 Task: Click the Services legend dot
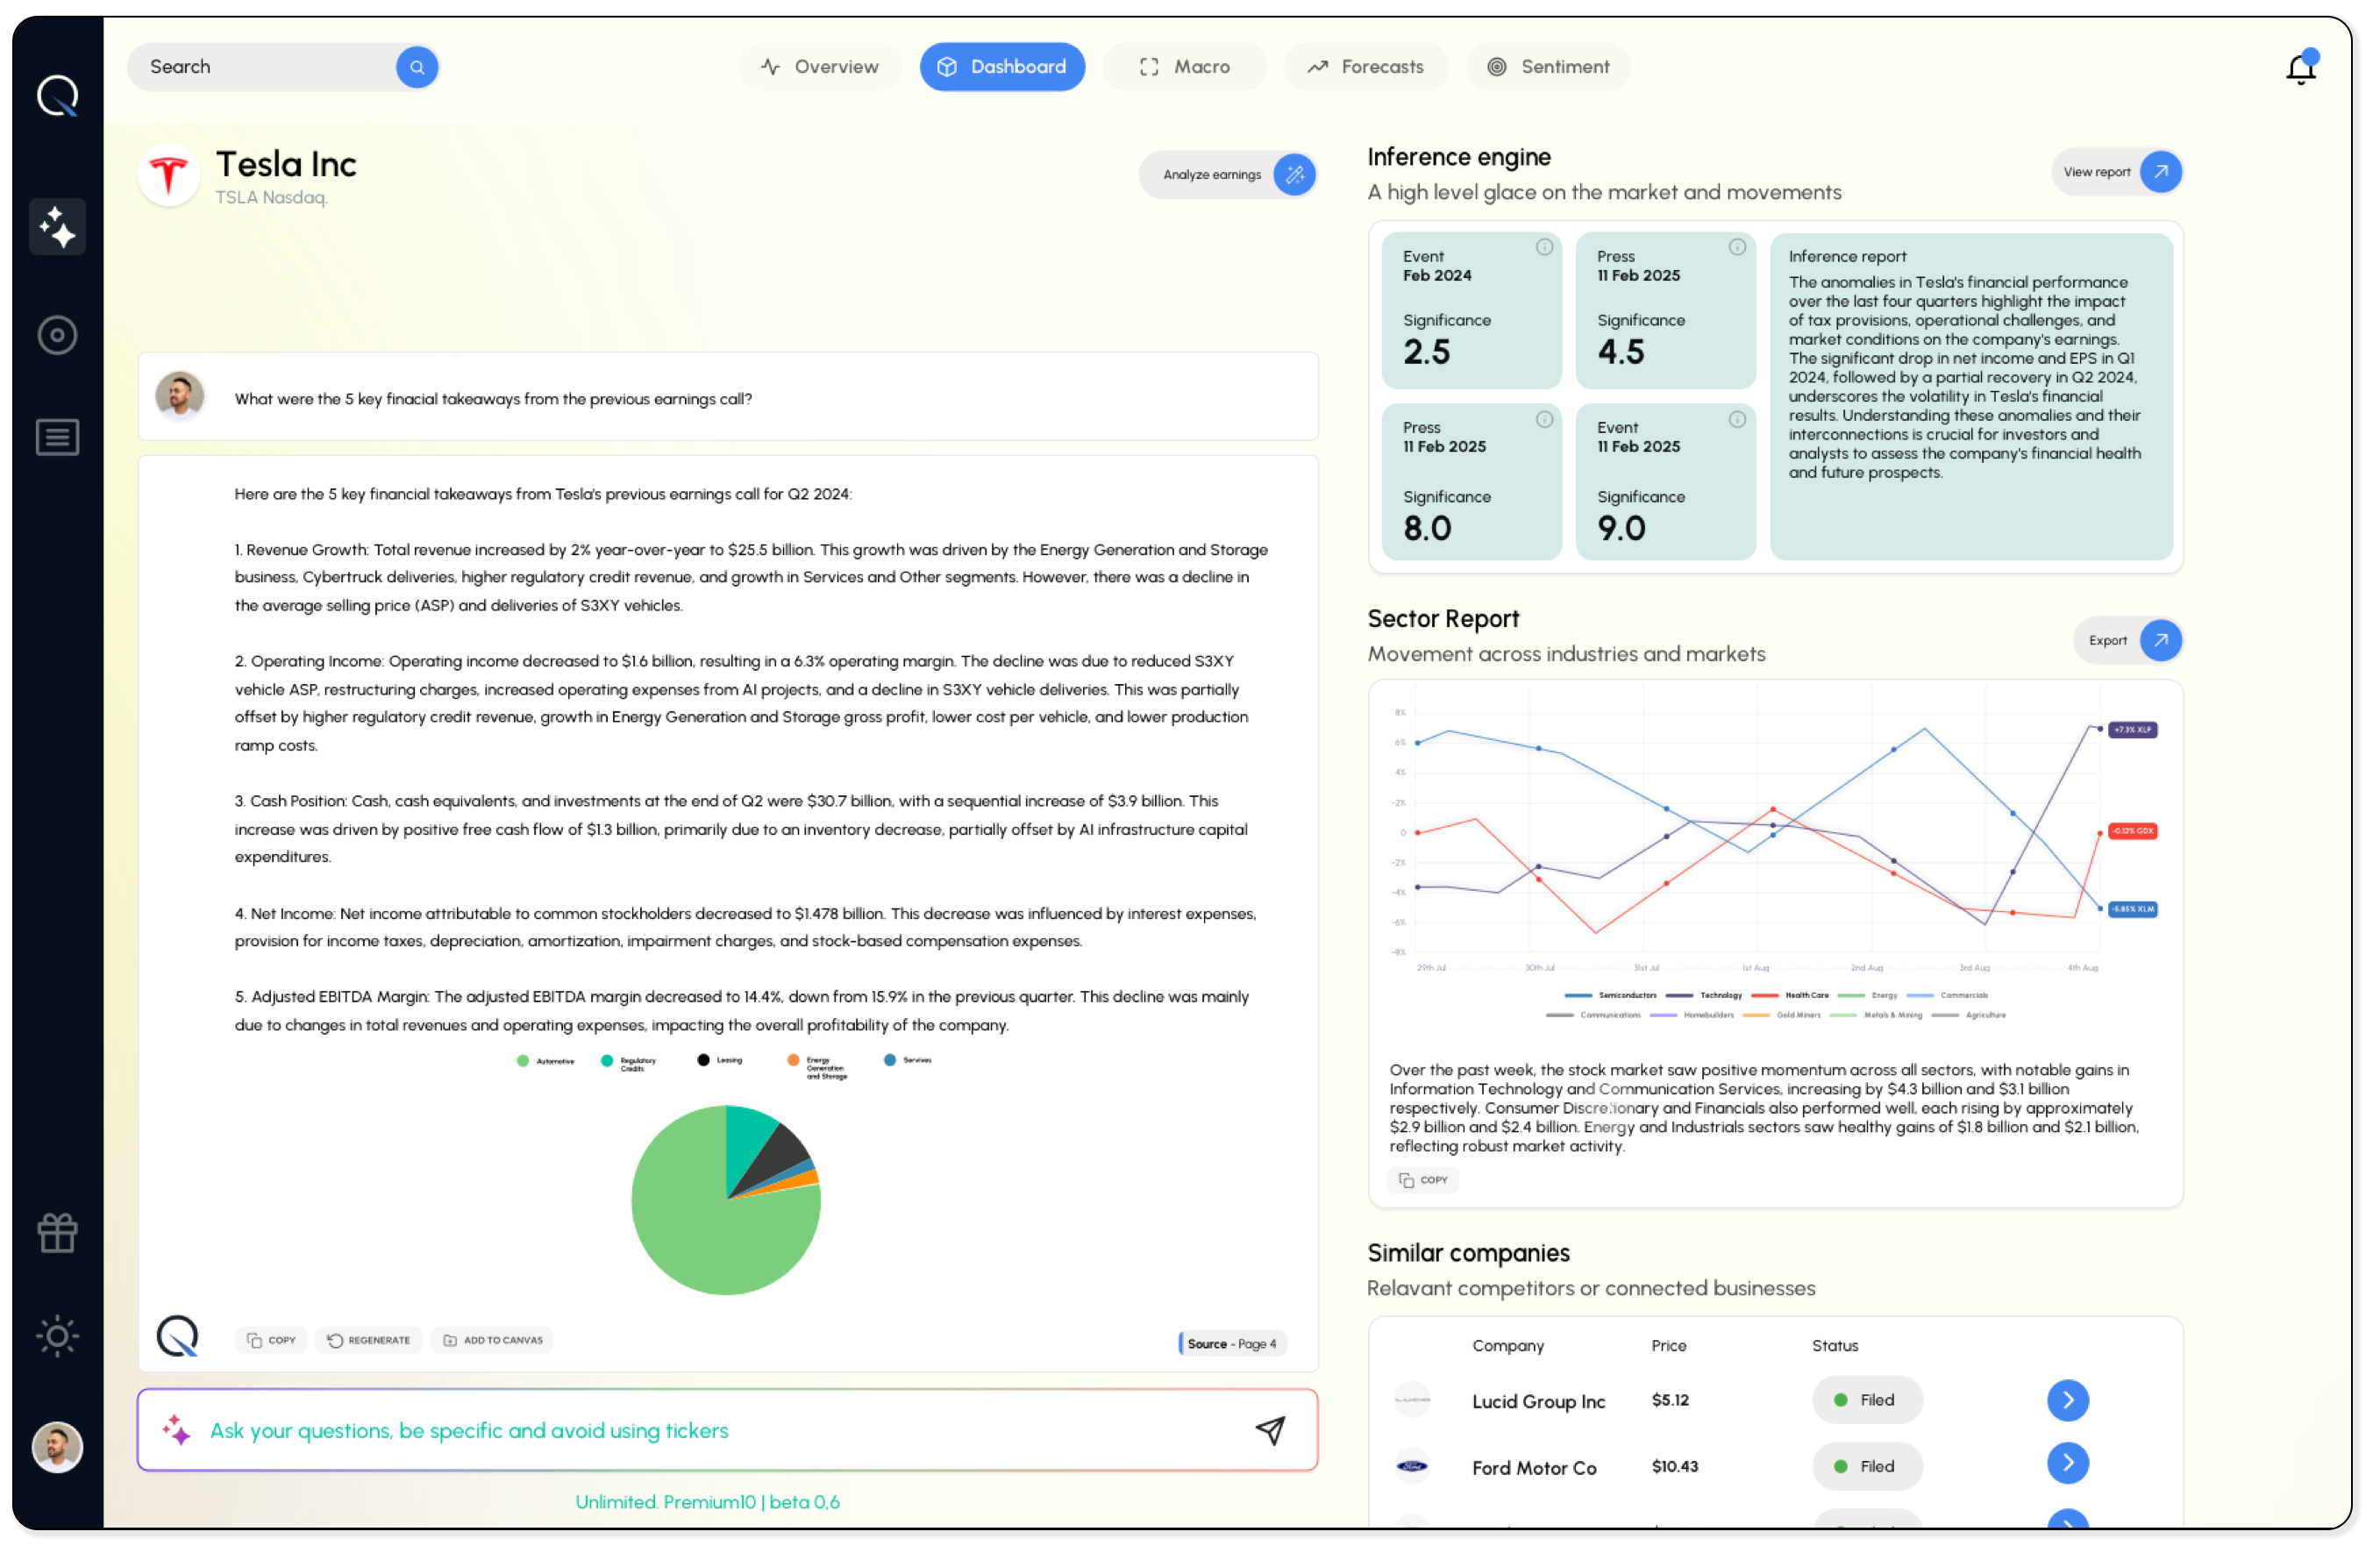(x=890, y=1060)
